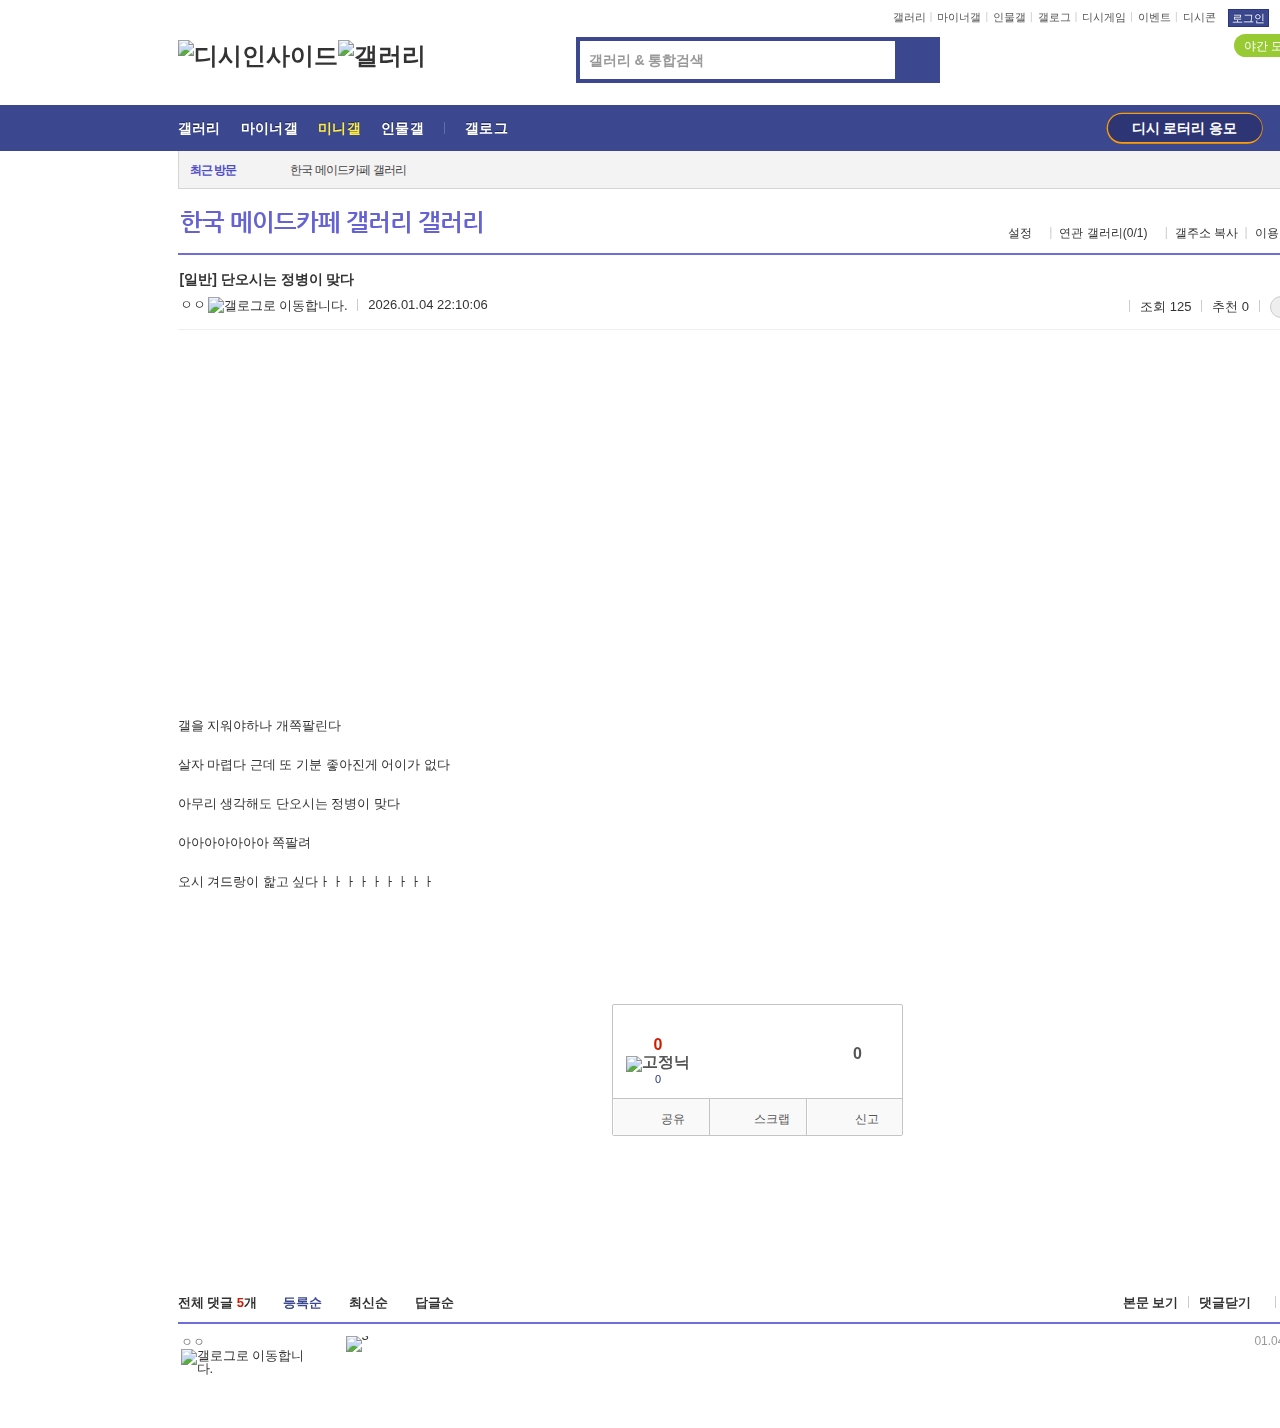1280x1428 pixels.
Task: Downvote the post in the vote box
Action: click(857, 1053)
